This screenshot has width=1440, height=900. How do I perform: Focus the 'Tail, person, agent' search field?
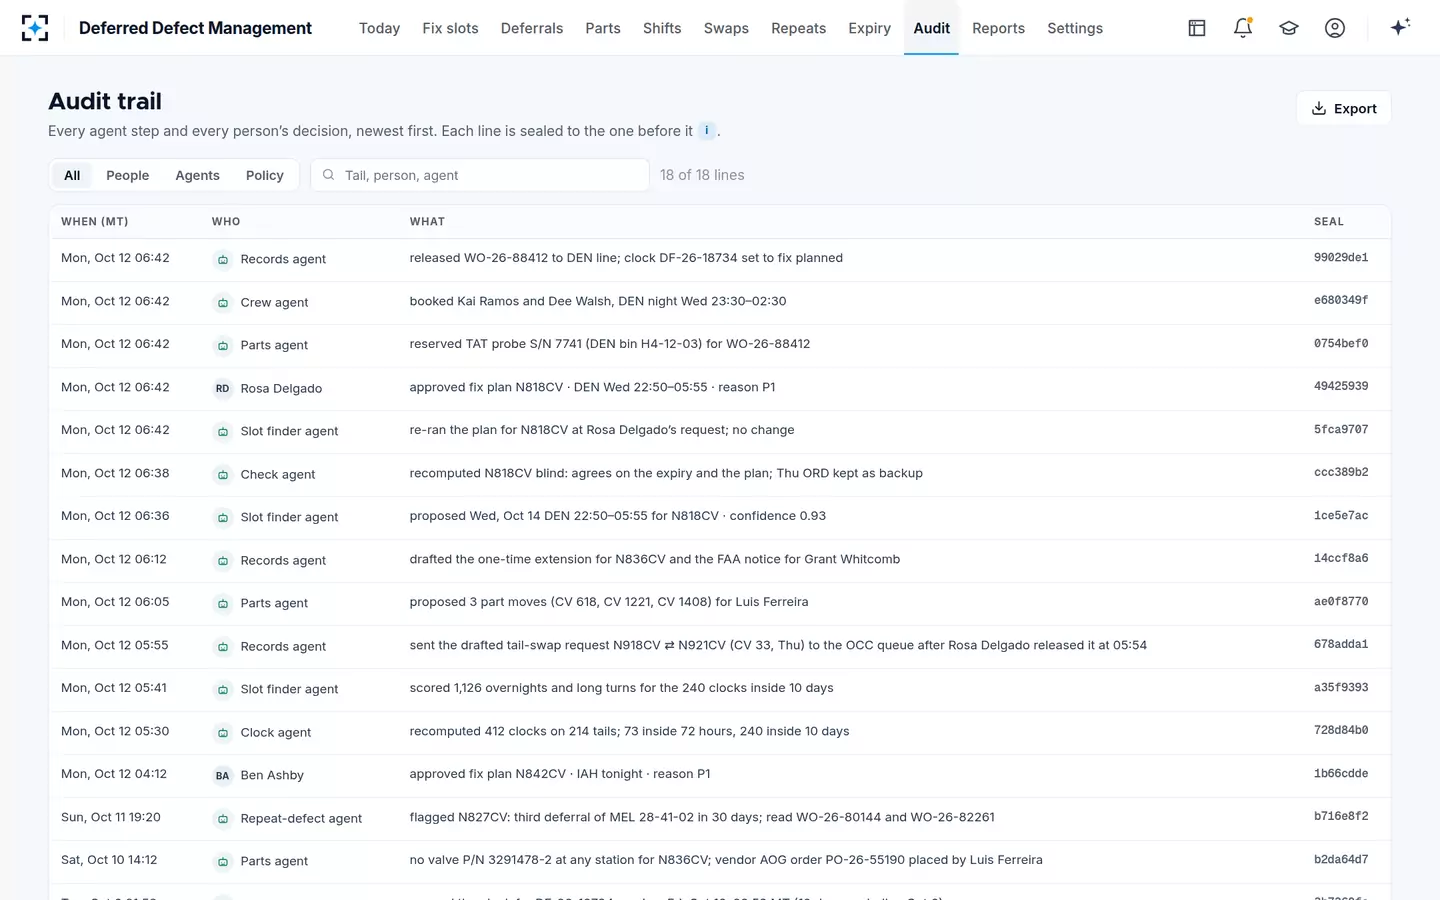[x=480, y=175]
